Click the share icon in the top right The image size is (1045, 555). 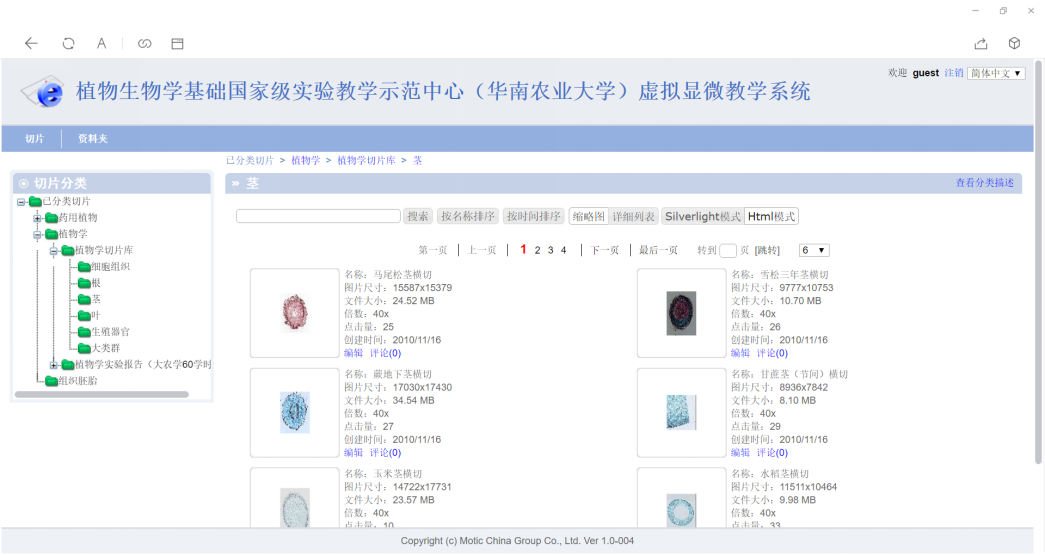980,43
